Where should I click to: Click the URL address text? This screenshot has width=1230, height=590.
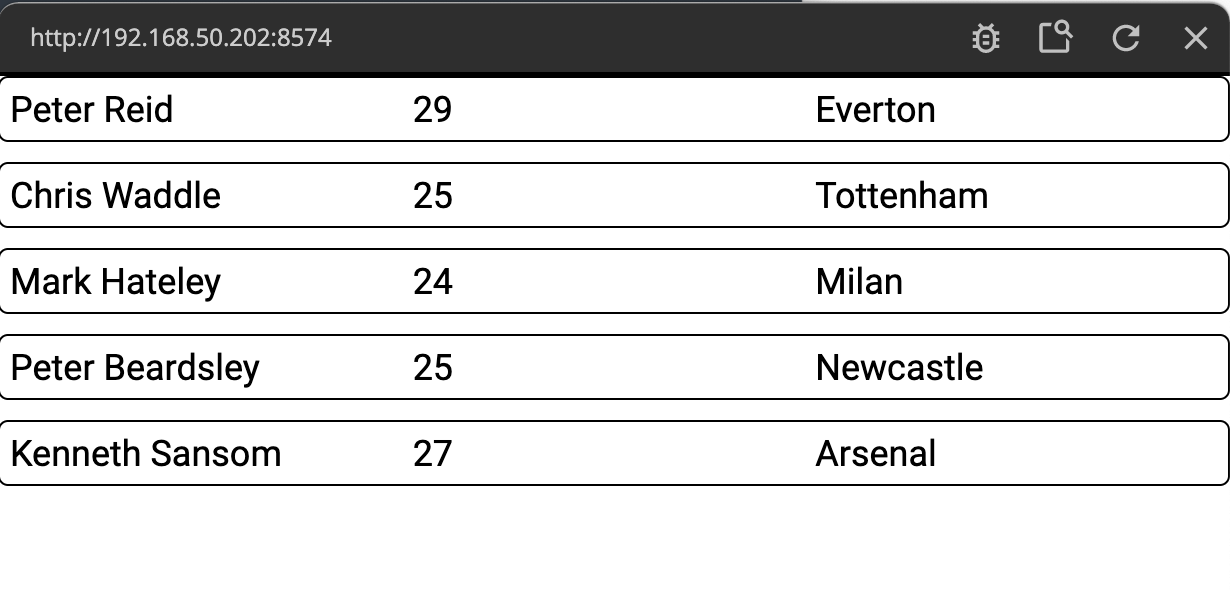click(x=181, y=38)
